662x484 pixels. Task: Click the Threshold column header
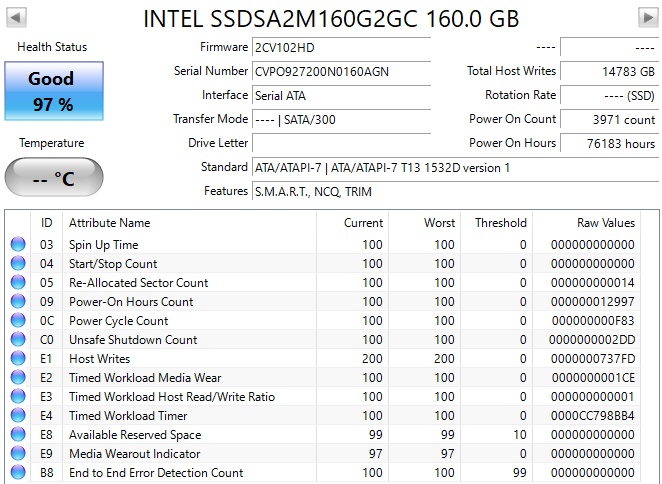pos(496,223)
